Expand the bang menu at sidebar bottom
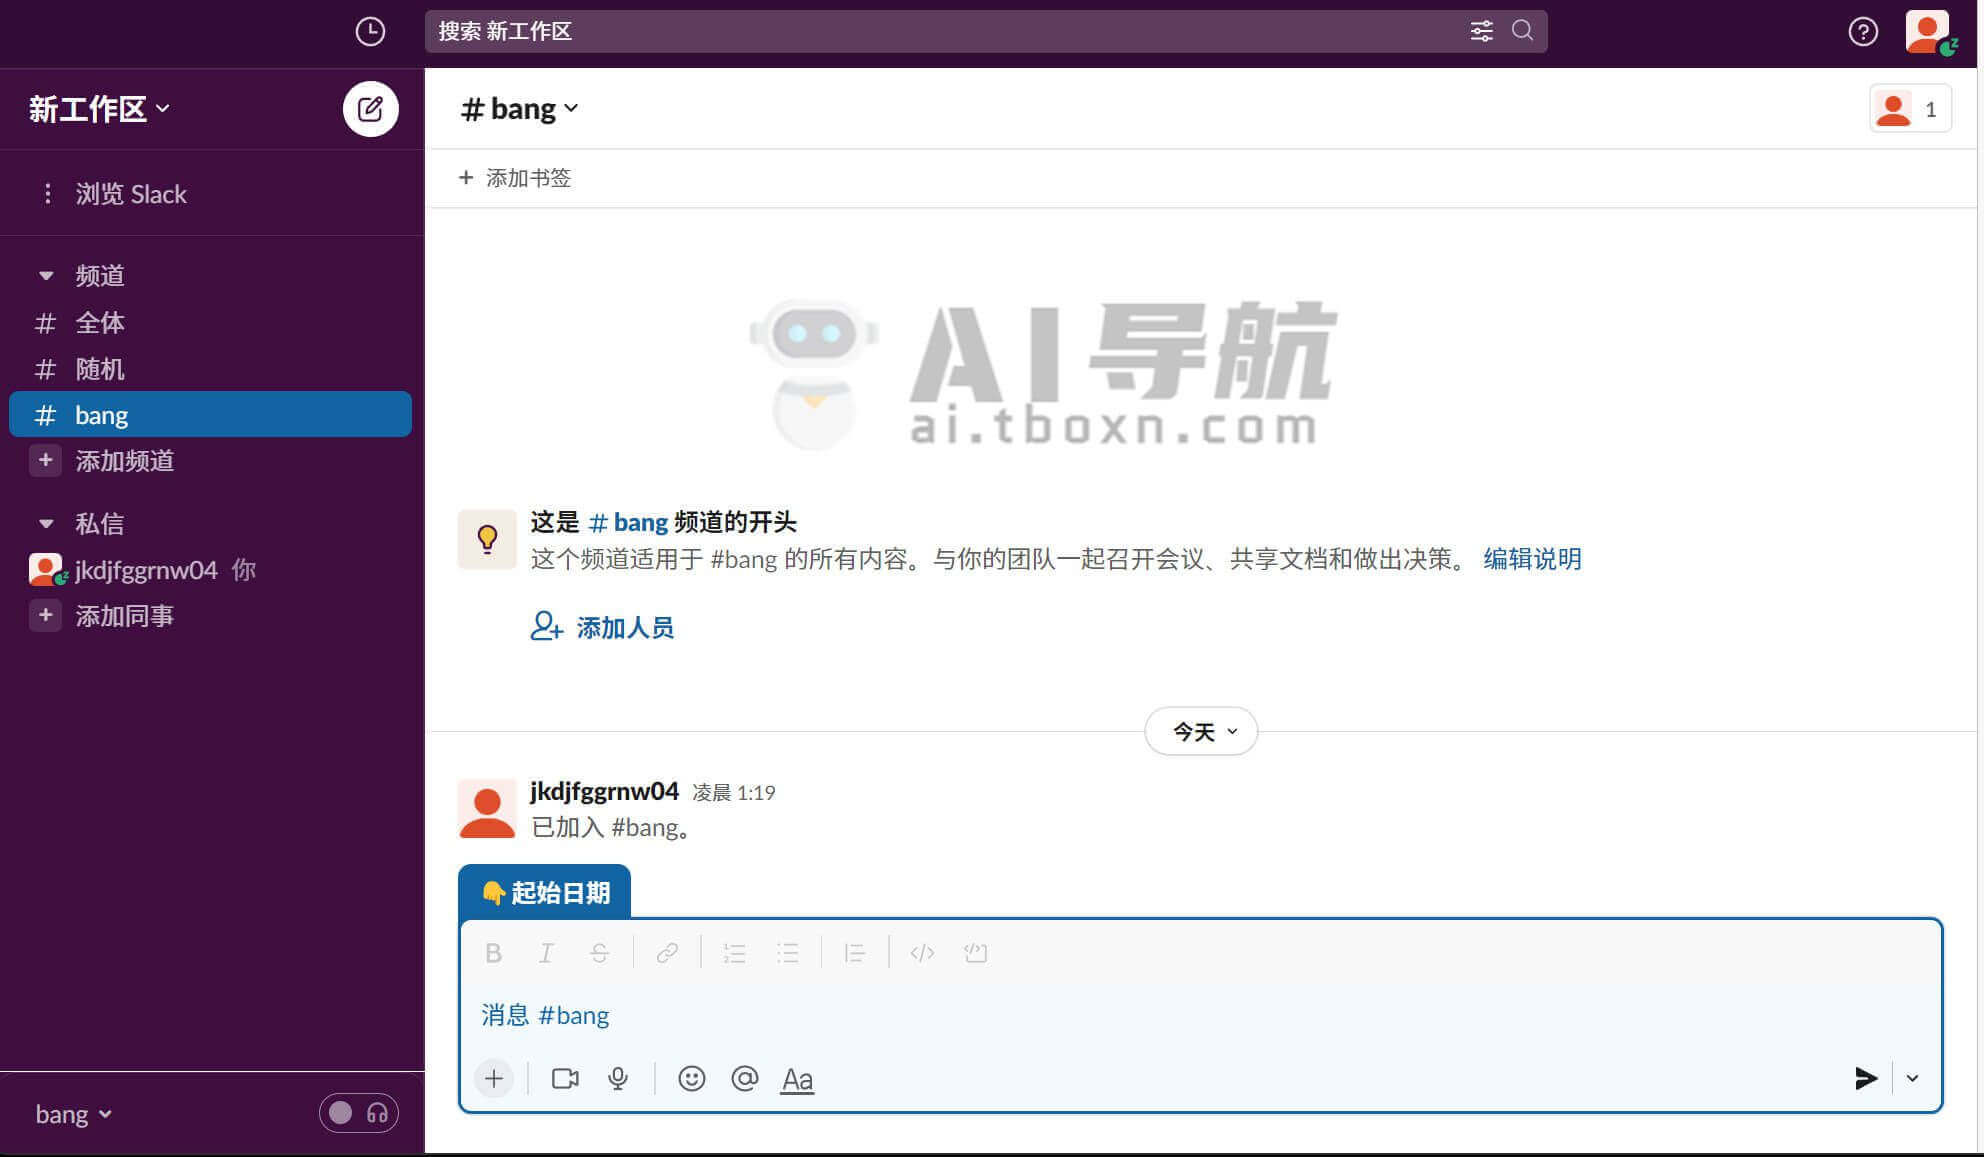 click(74, 1114)
